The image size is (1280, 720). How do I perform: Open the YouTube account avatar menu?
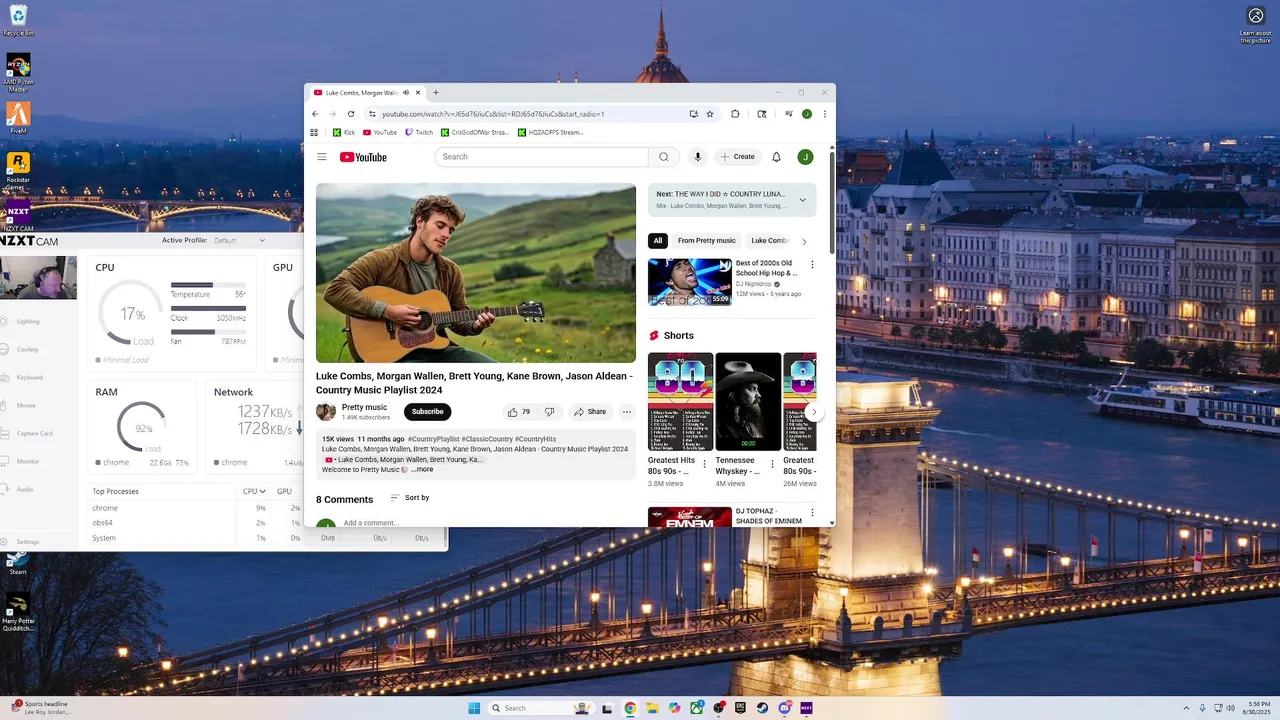click(x=805, y=157)
